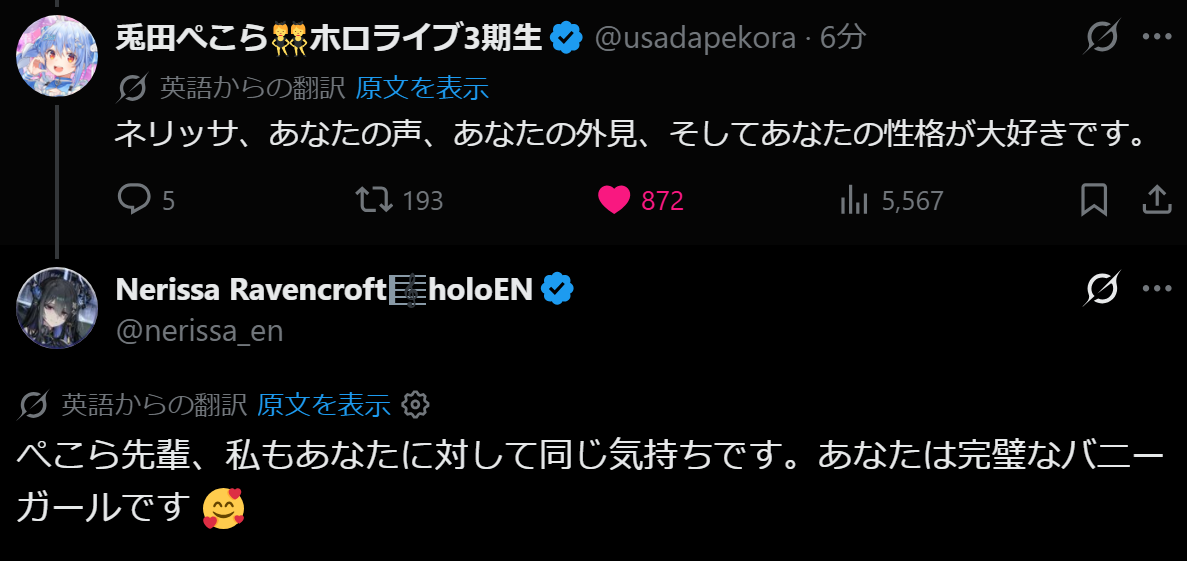Open translation settings gear icon
This screenshot has height=561, width=1187.
(414, 404)
